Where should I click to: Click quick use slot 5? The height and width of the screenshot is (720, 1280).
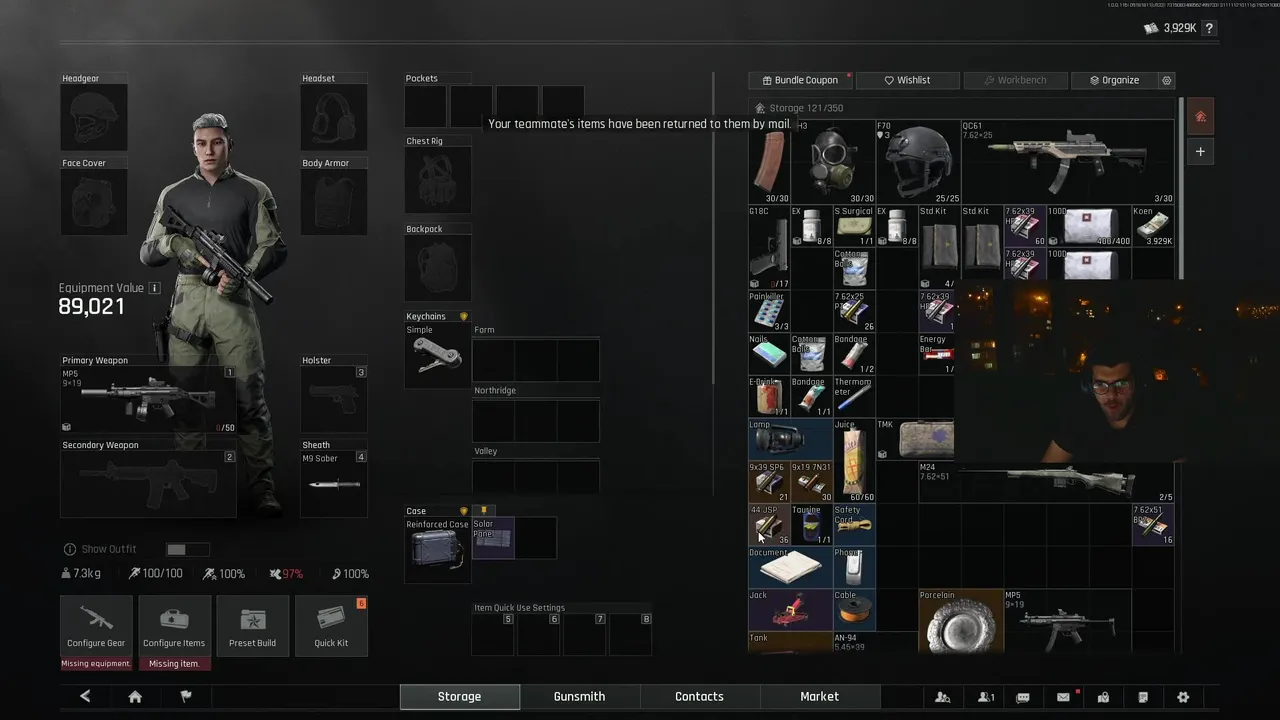tap(493, 634)
